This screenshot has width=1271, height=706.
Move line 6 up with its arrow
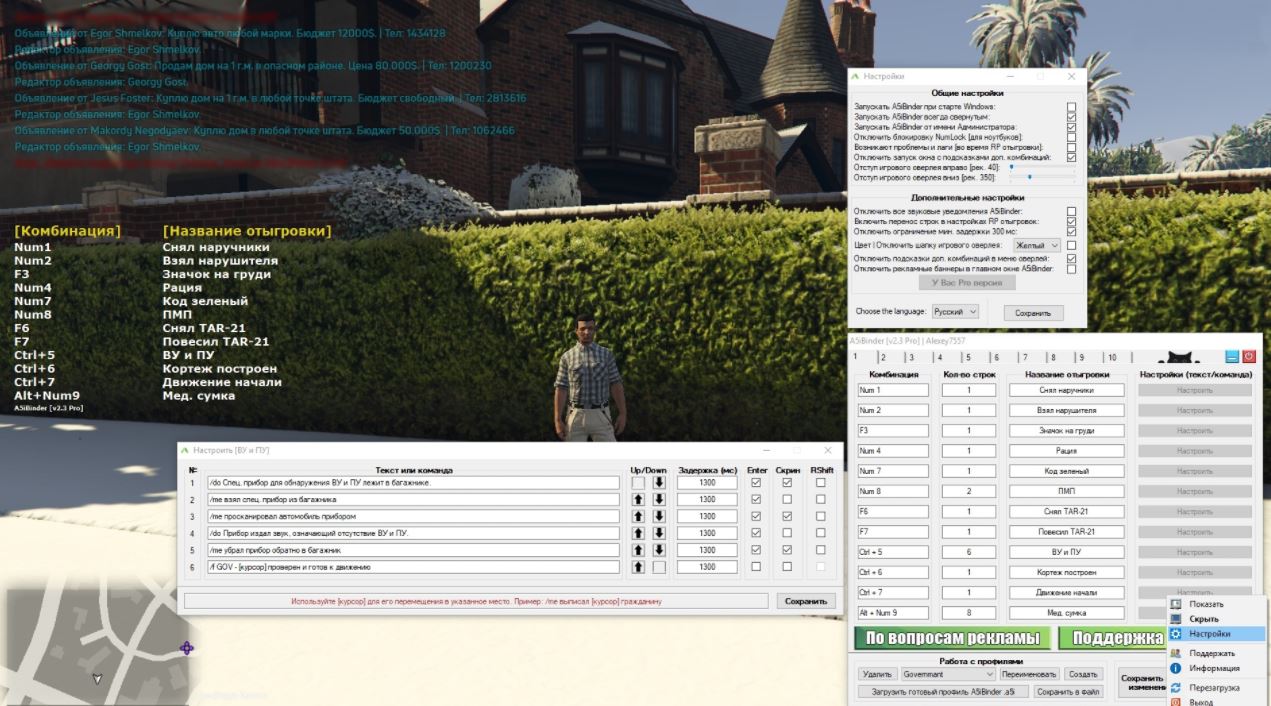point(638,567)
